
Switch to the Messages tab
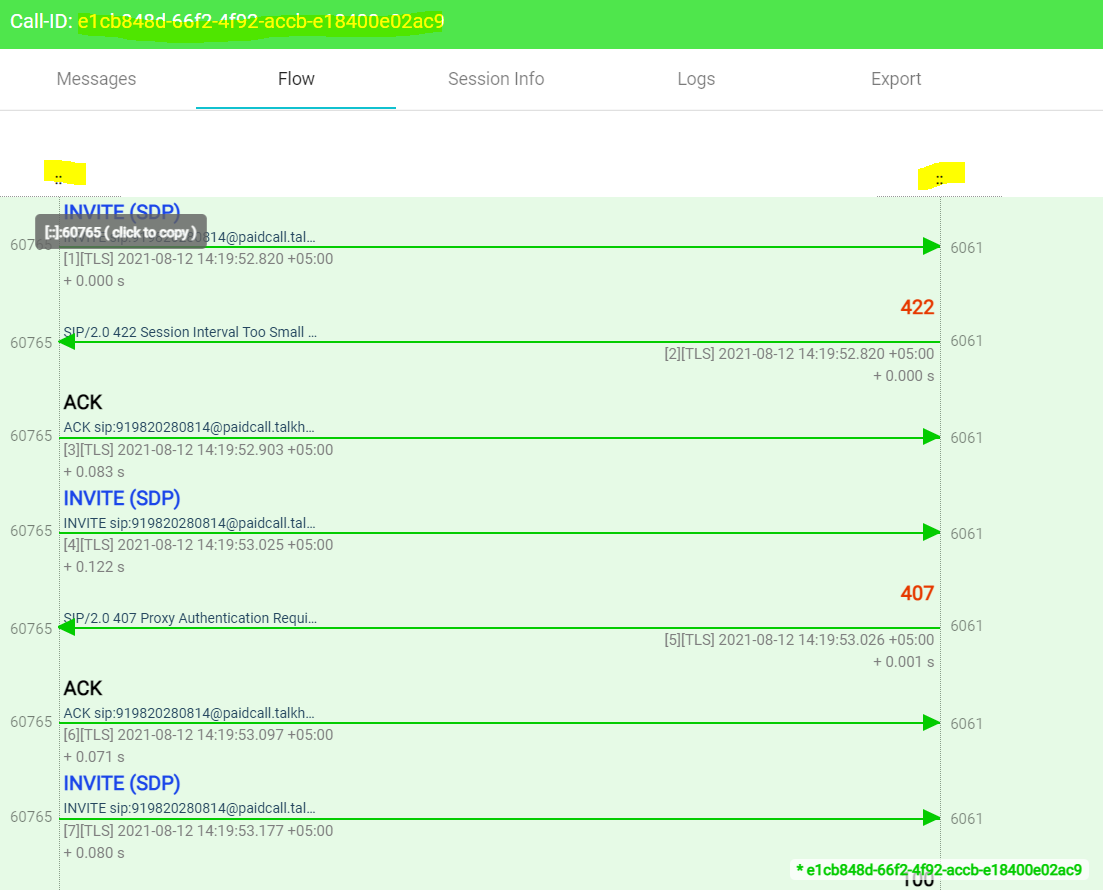click(x=96, y=79)
